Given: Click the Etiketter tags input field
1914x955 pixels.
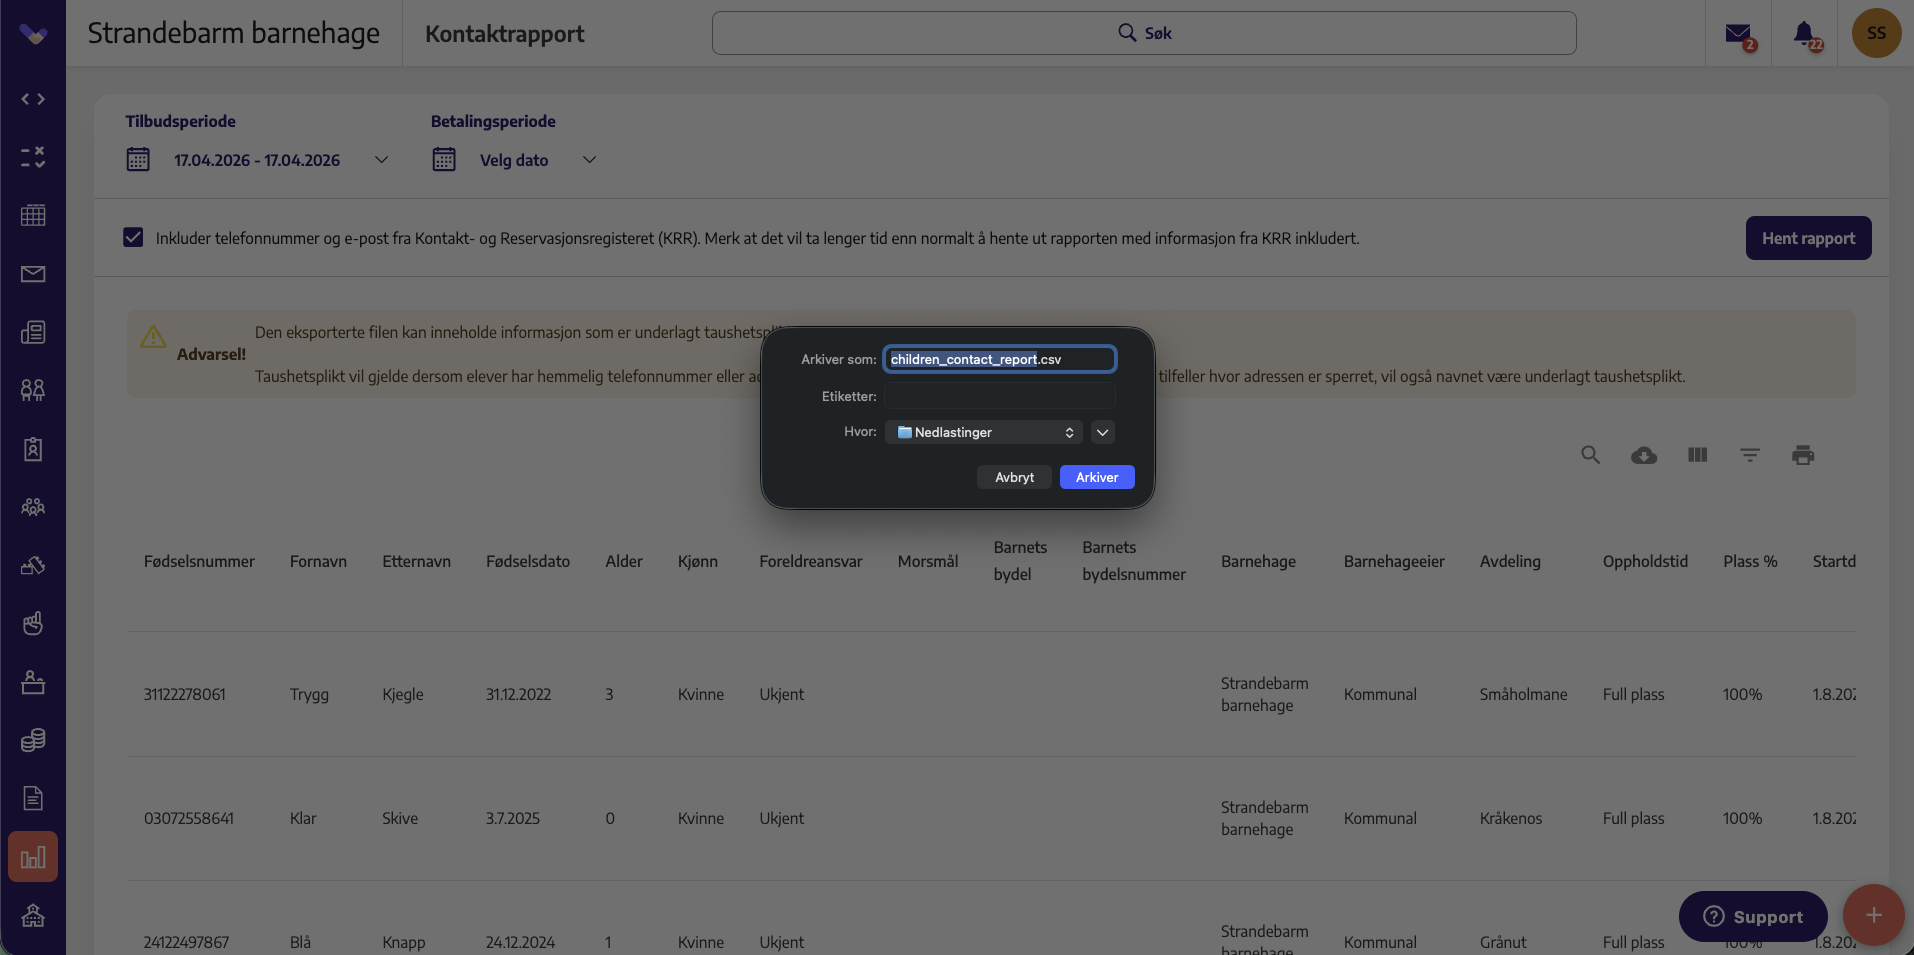Looking at the screenshot, I should click(1000, 396).
